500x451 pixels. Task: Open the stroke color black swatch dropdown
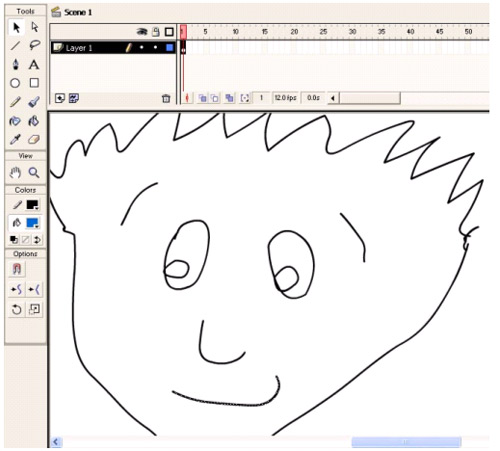coord(33,205)
